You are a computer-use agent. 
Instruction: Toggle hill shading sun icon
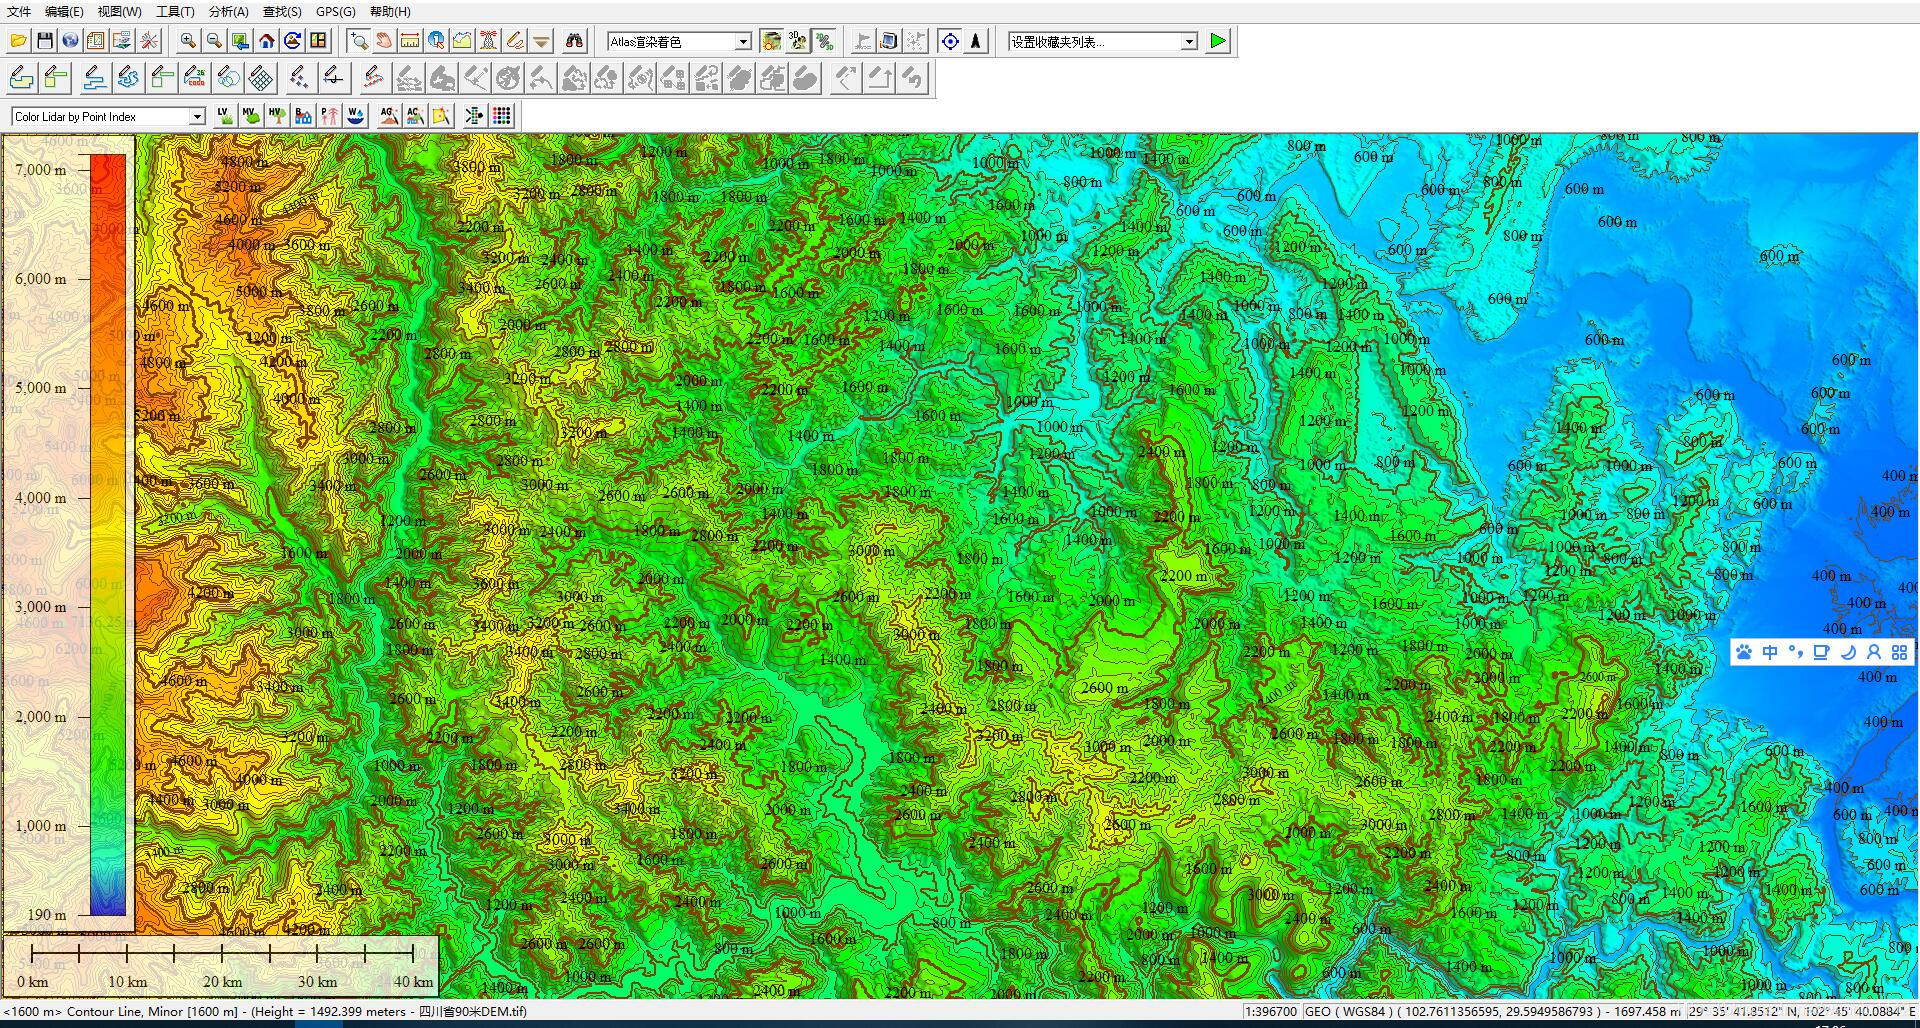[x=771, y=41]
